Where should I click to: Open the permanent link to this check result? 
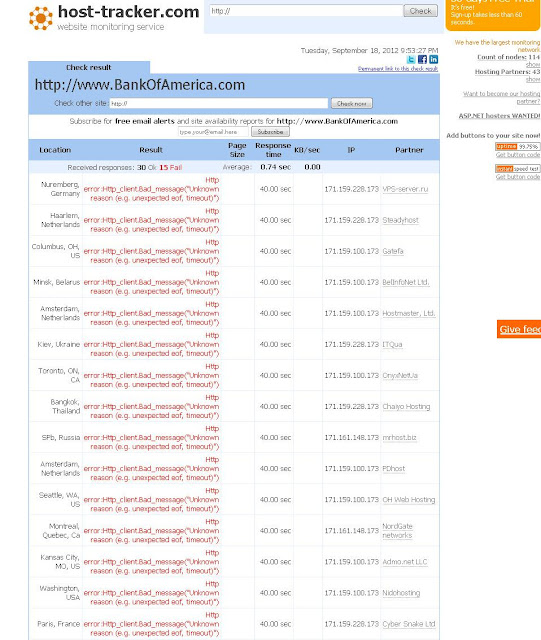[x=398, y=69]
